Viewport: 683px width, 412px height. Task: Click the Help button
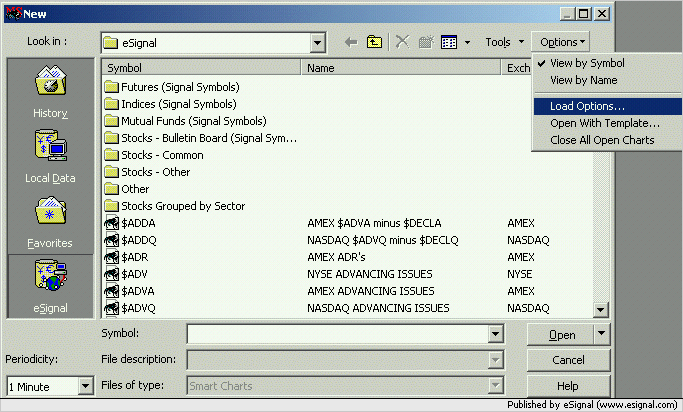coord(568,386)
